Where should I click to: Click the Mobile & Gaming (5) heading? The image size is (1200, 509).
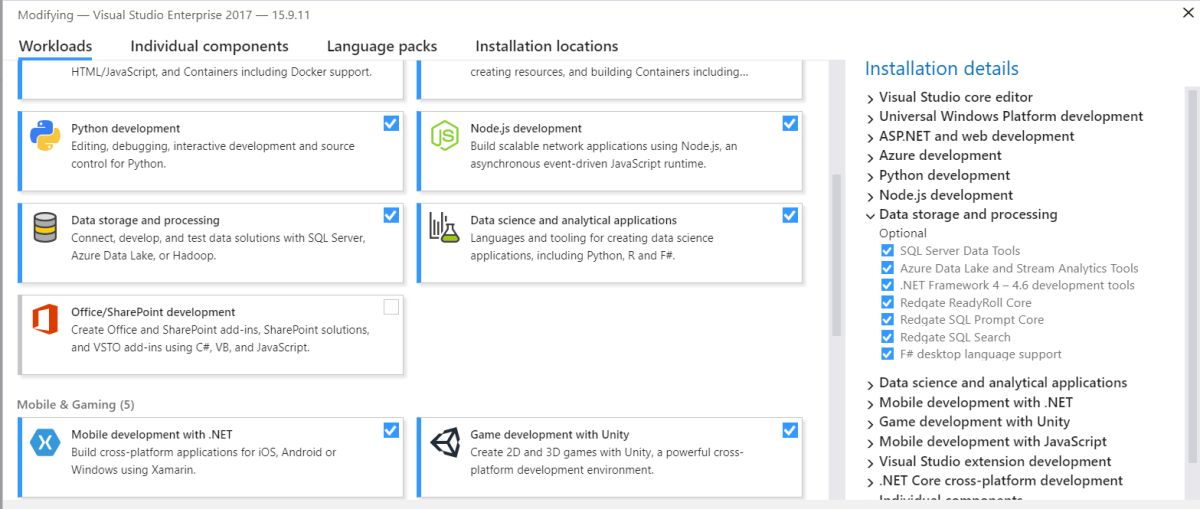pos(76,405)
